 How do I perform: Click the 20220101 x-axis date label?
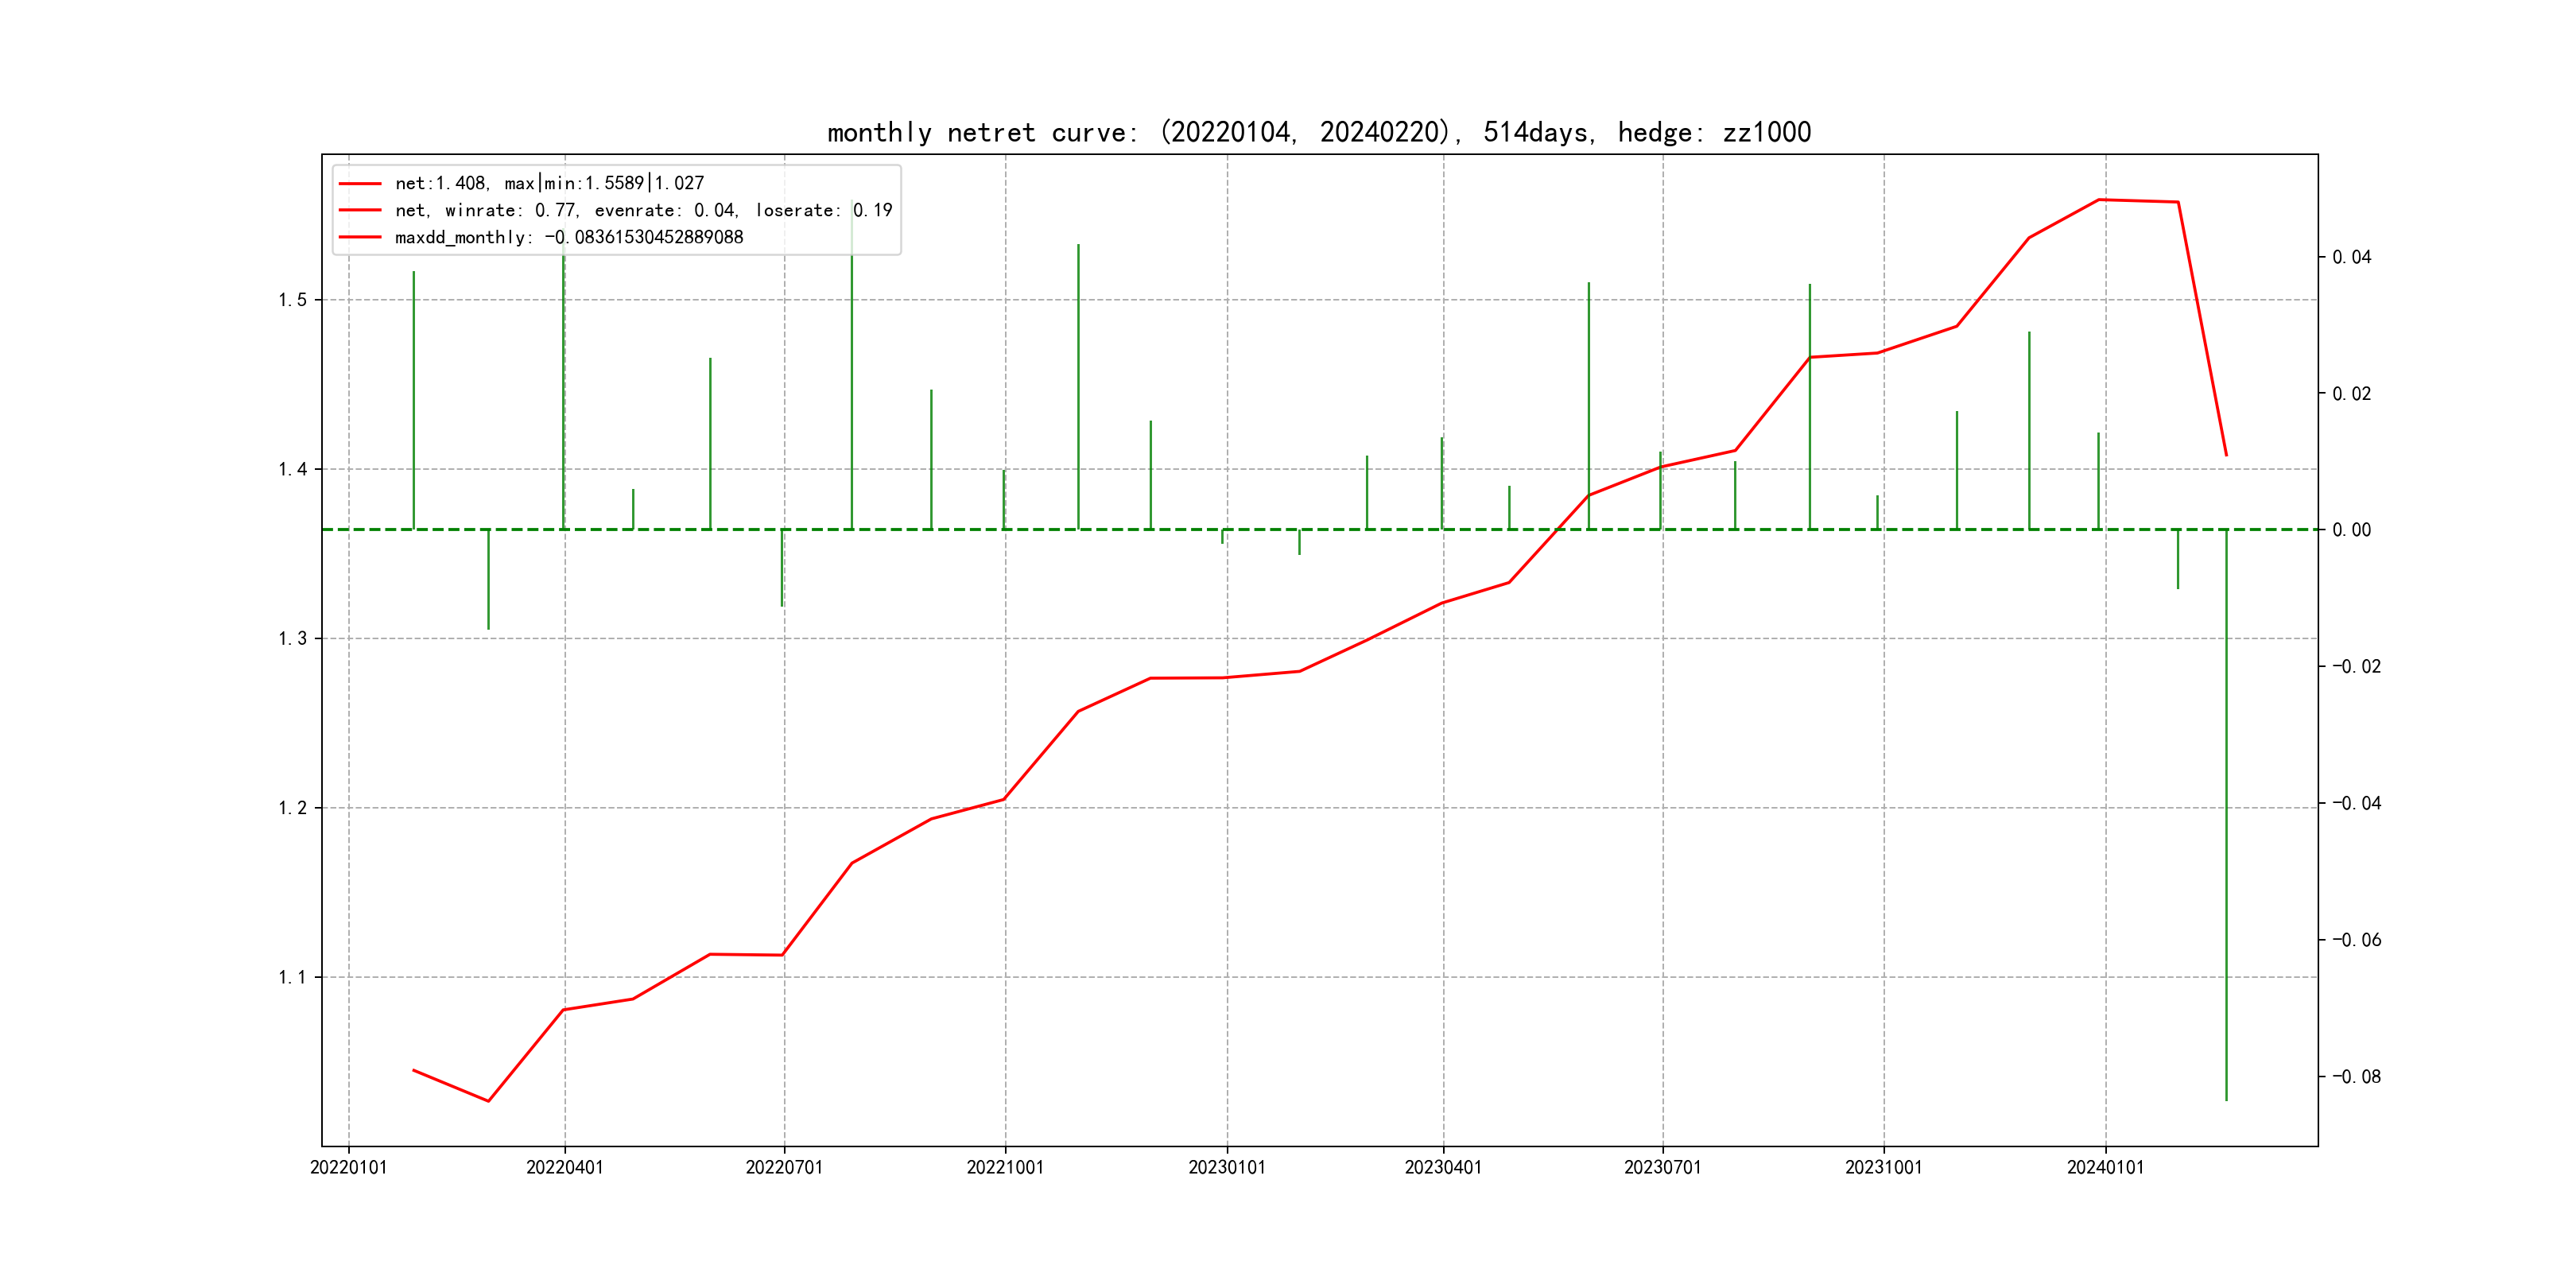pos(348,1167)
